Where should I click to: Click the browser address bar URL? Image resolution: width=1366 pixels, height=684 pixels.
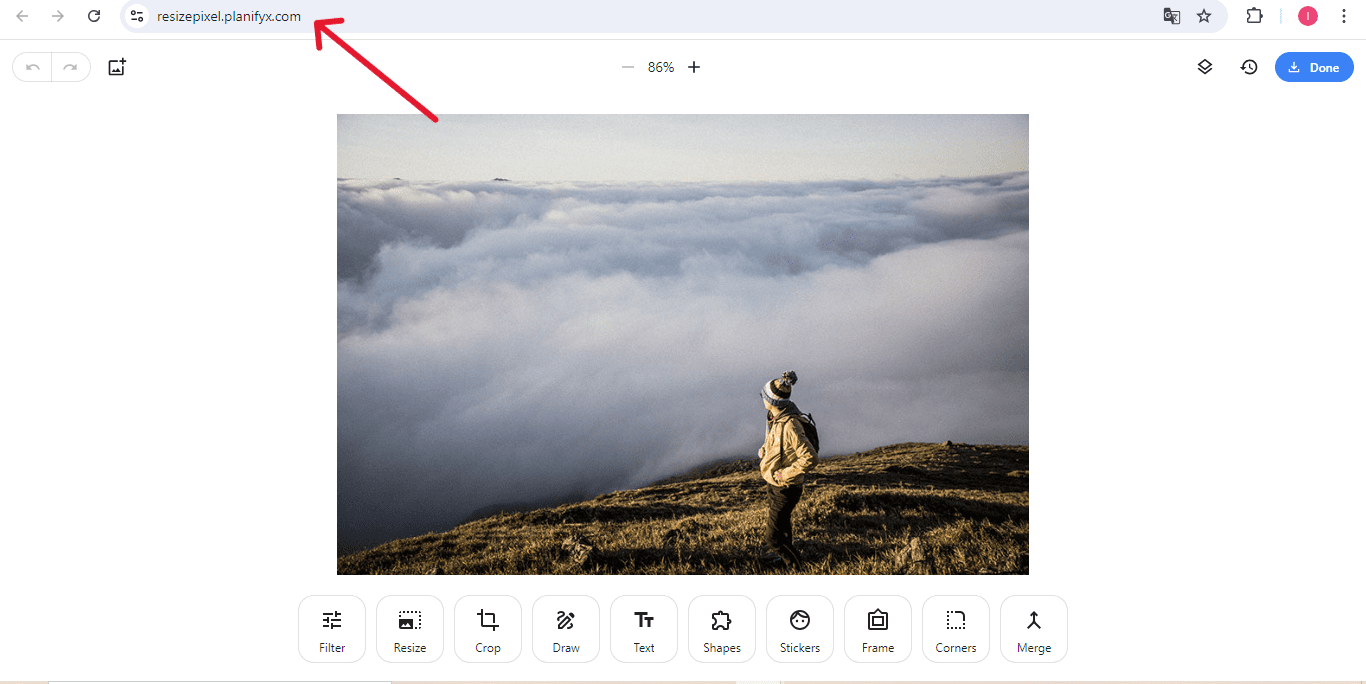coord(229,16)
